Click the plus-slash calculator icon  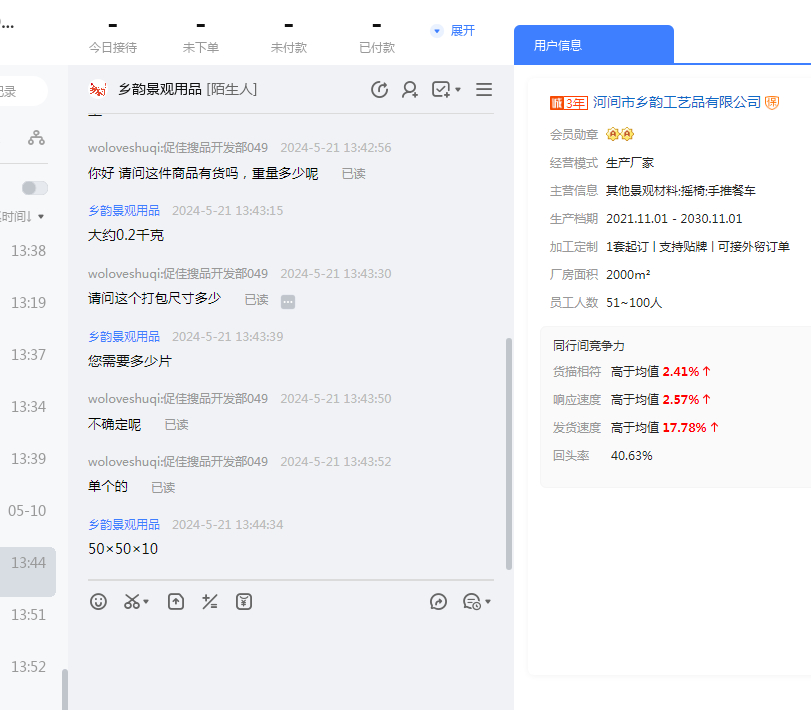[210, 601]
